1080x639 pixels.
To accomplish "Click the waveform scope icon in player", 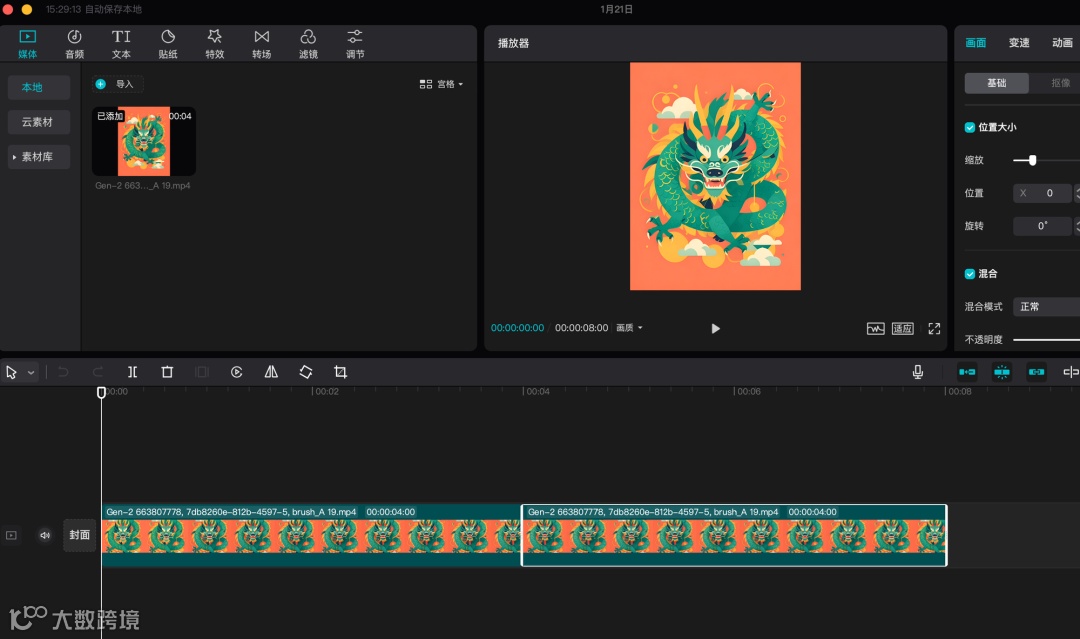I will (x=875, y=328).
